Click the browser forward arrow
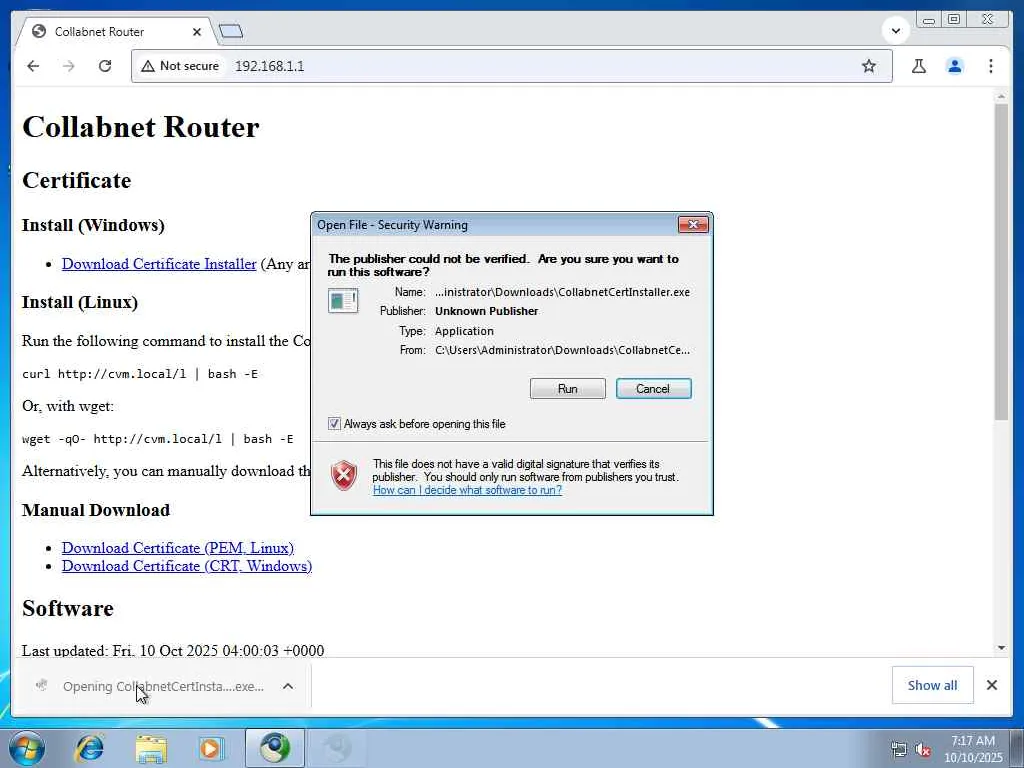1024x768 pixels. [69, 66]
